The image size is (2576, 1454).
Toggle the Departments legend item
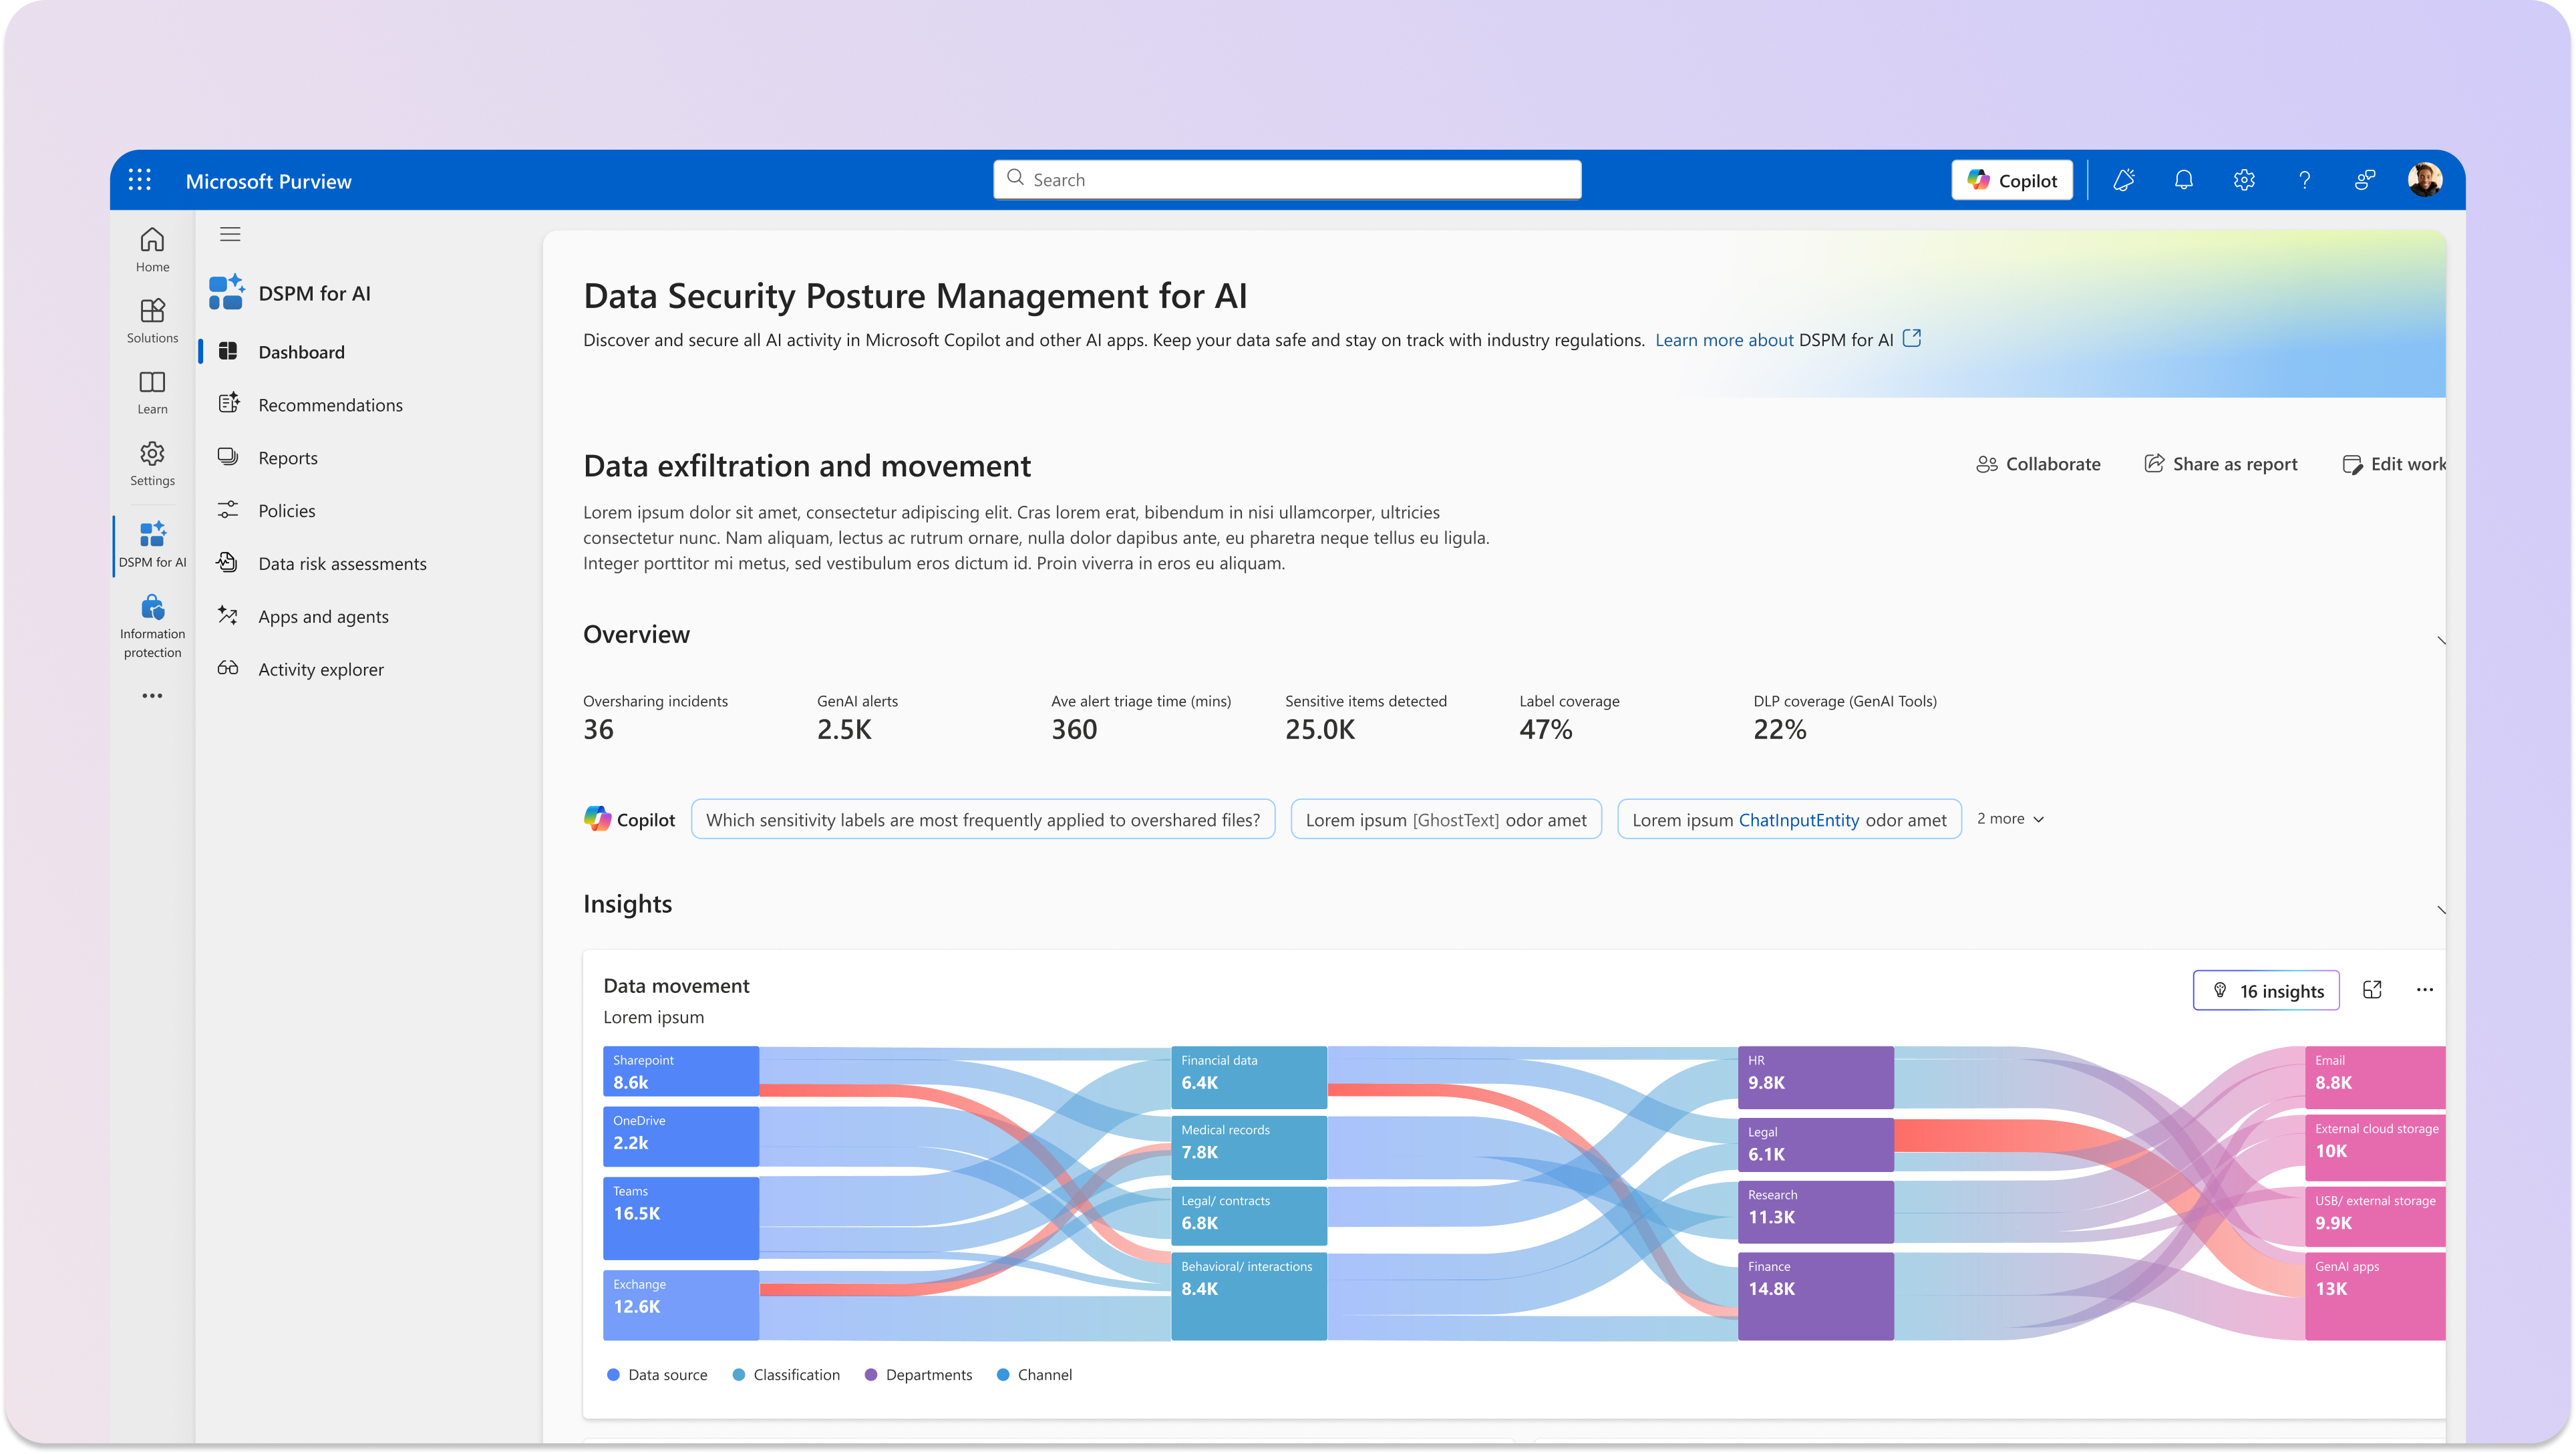pos(918,1374)
